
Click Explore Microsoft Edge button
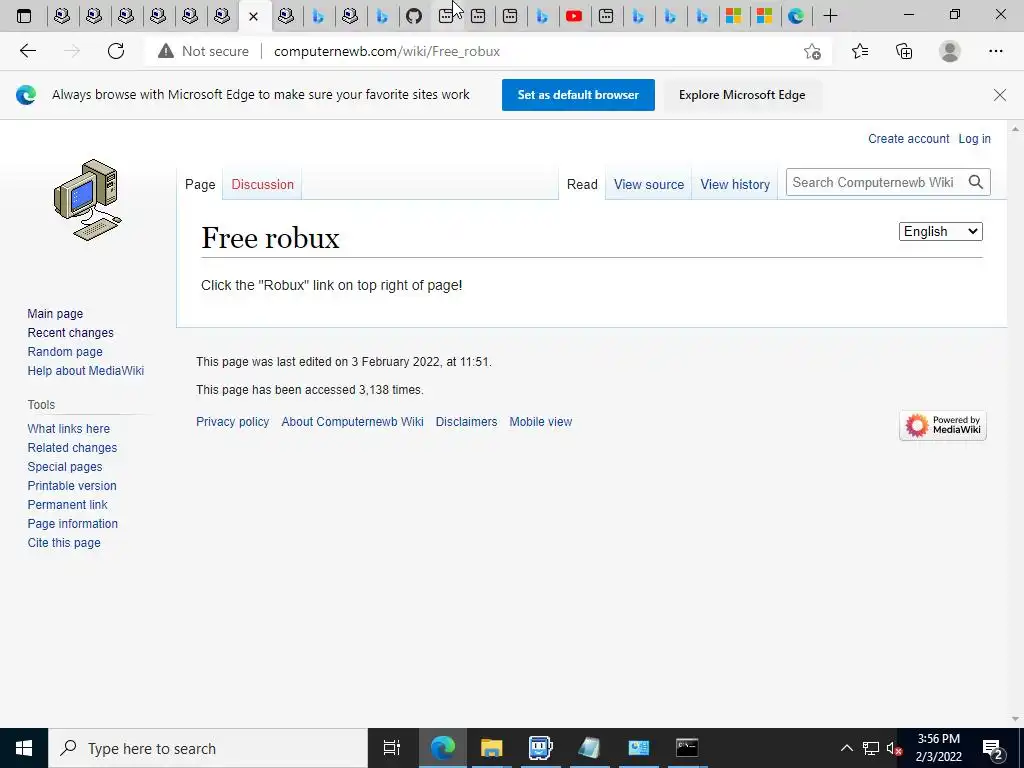click(x=742, y=95)
